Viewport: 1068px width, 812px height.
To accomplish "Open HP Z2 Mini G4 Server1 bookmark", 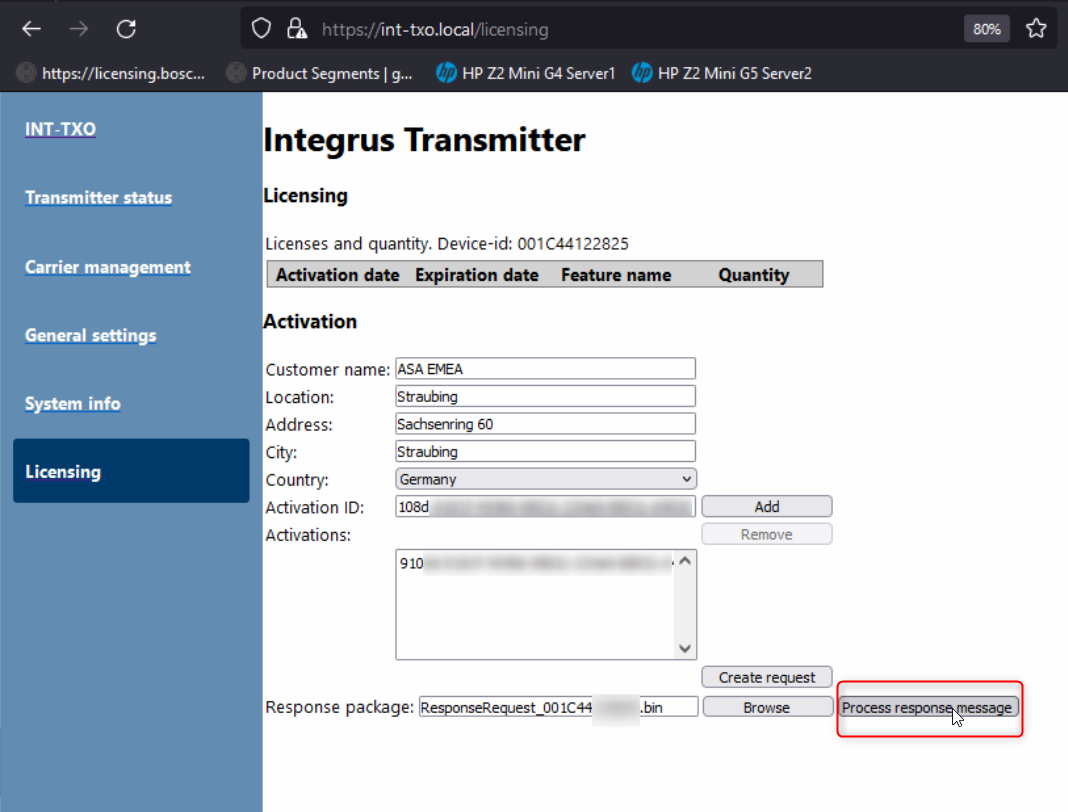I will click(x=526, y=73).
